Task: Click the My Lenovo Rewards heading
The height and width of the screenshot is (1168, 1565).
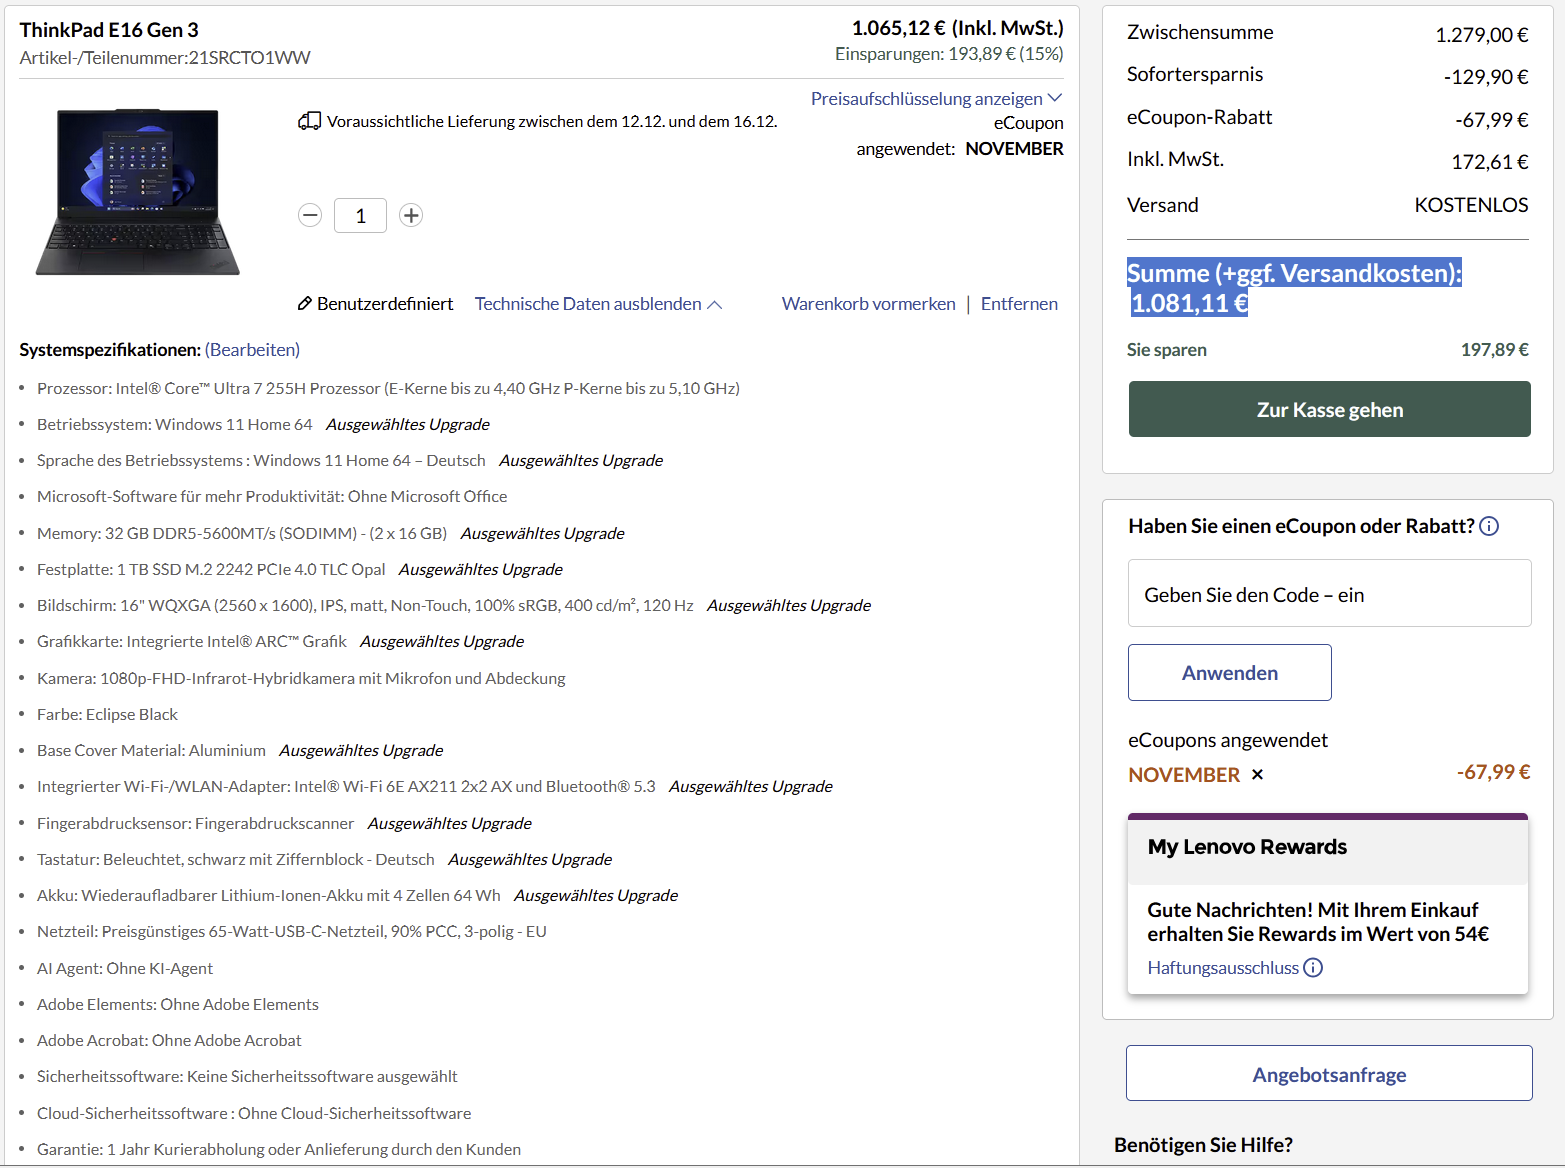Action: tap(1247, 847)
